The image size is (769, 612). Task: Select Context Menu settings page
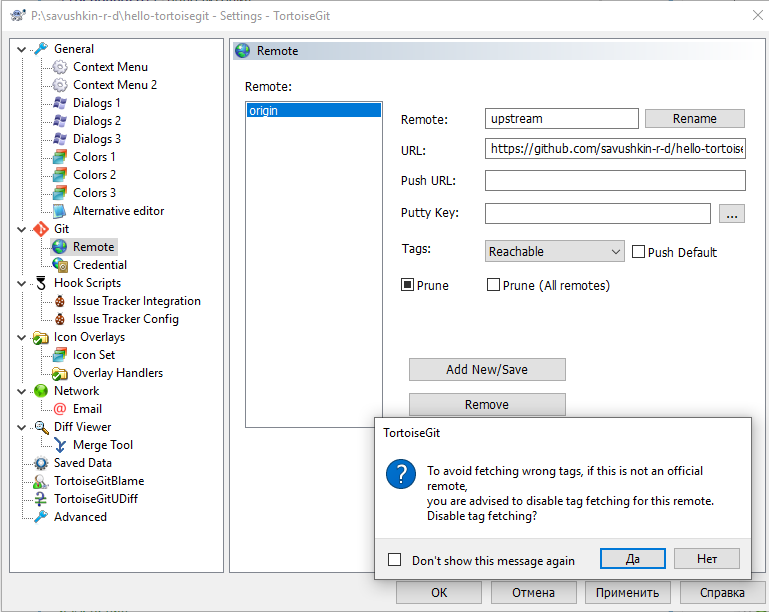110,67
